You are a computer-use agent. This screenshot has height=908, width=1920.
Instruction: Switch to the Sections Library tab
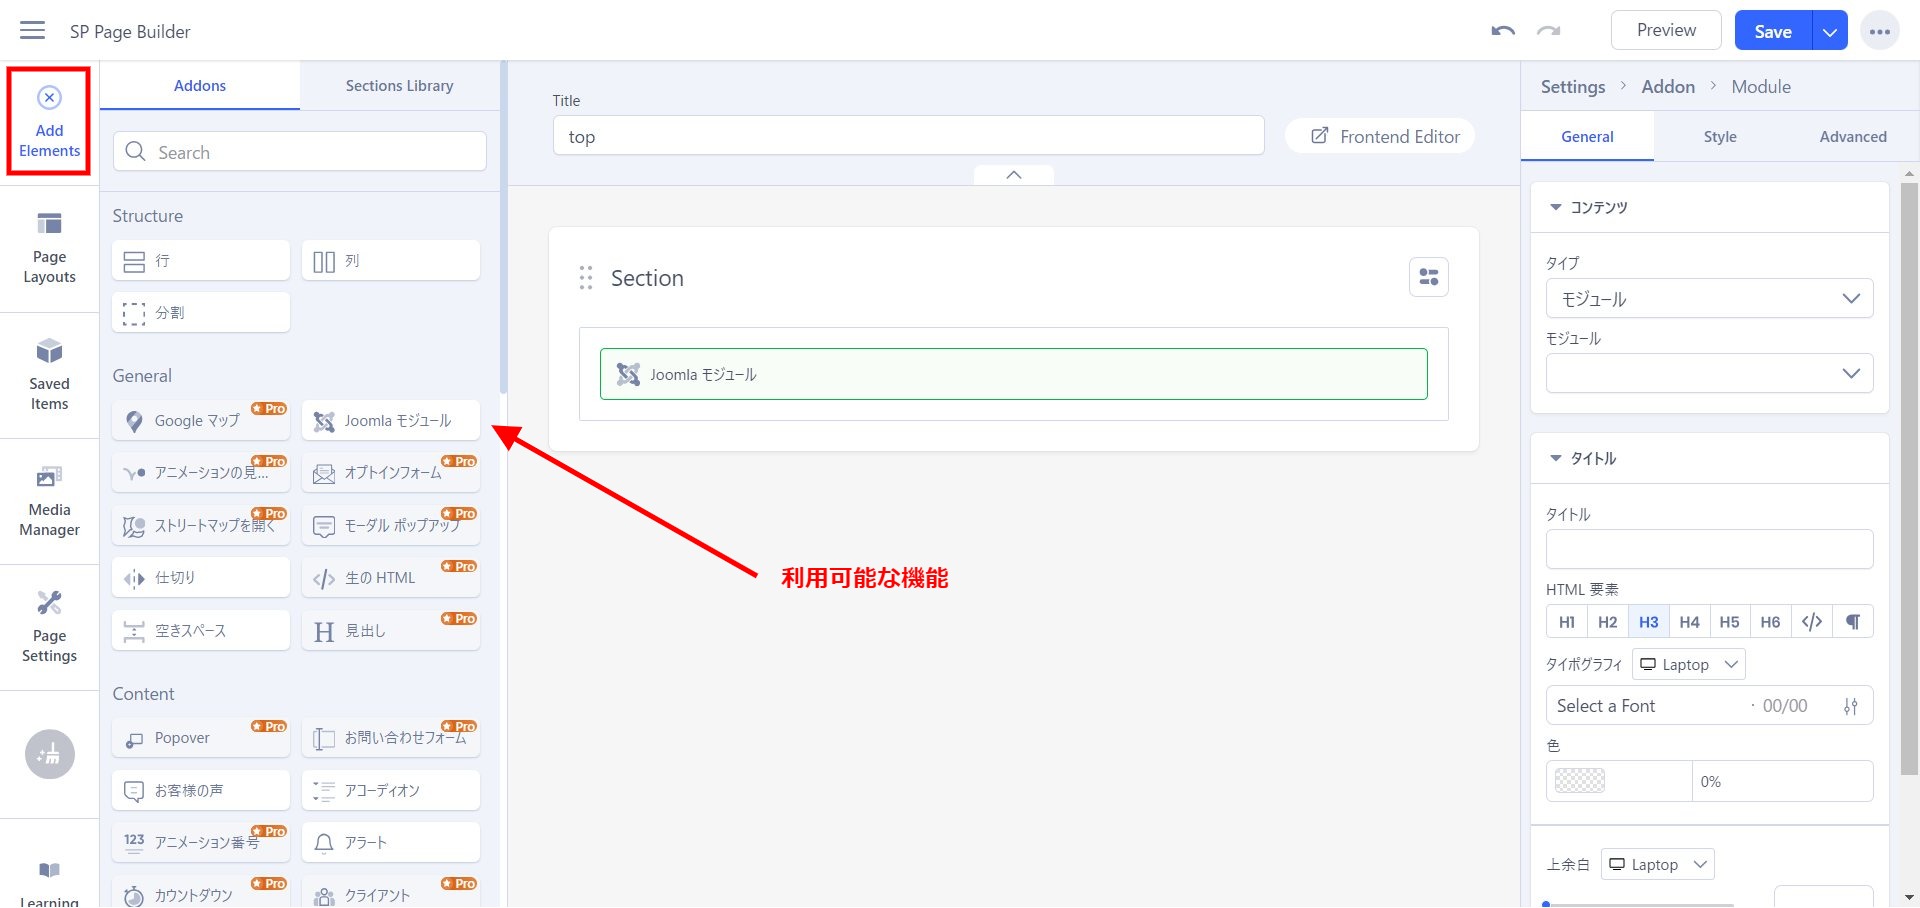pyautogui.click(x=399, y=86)
